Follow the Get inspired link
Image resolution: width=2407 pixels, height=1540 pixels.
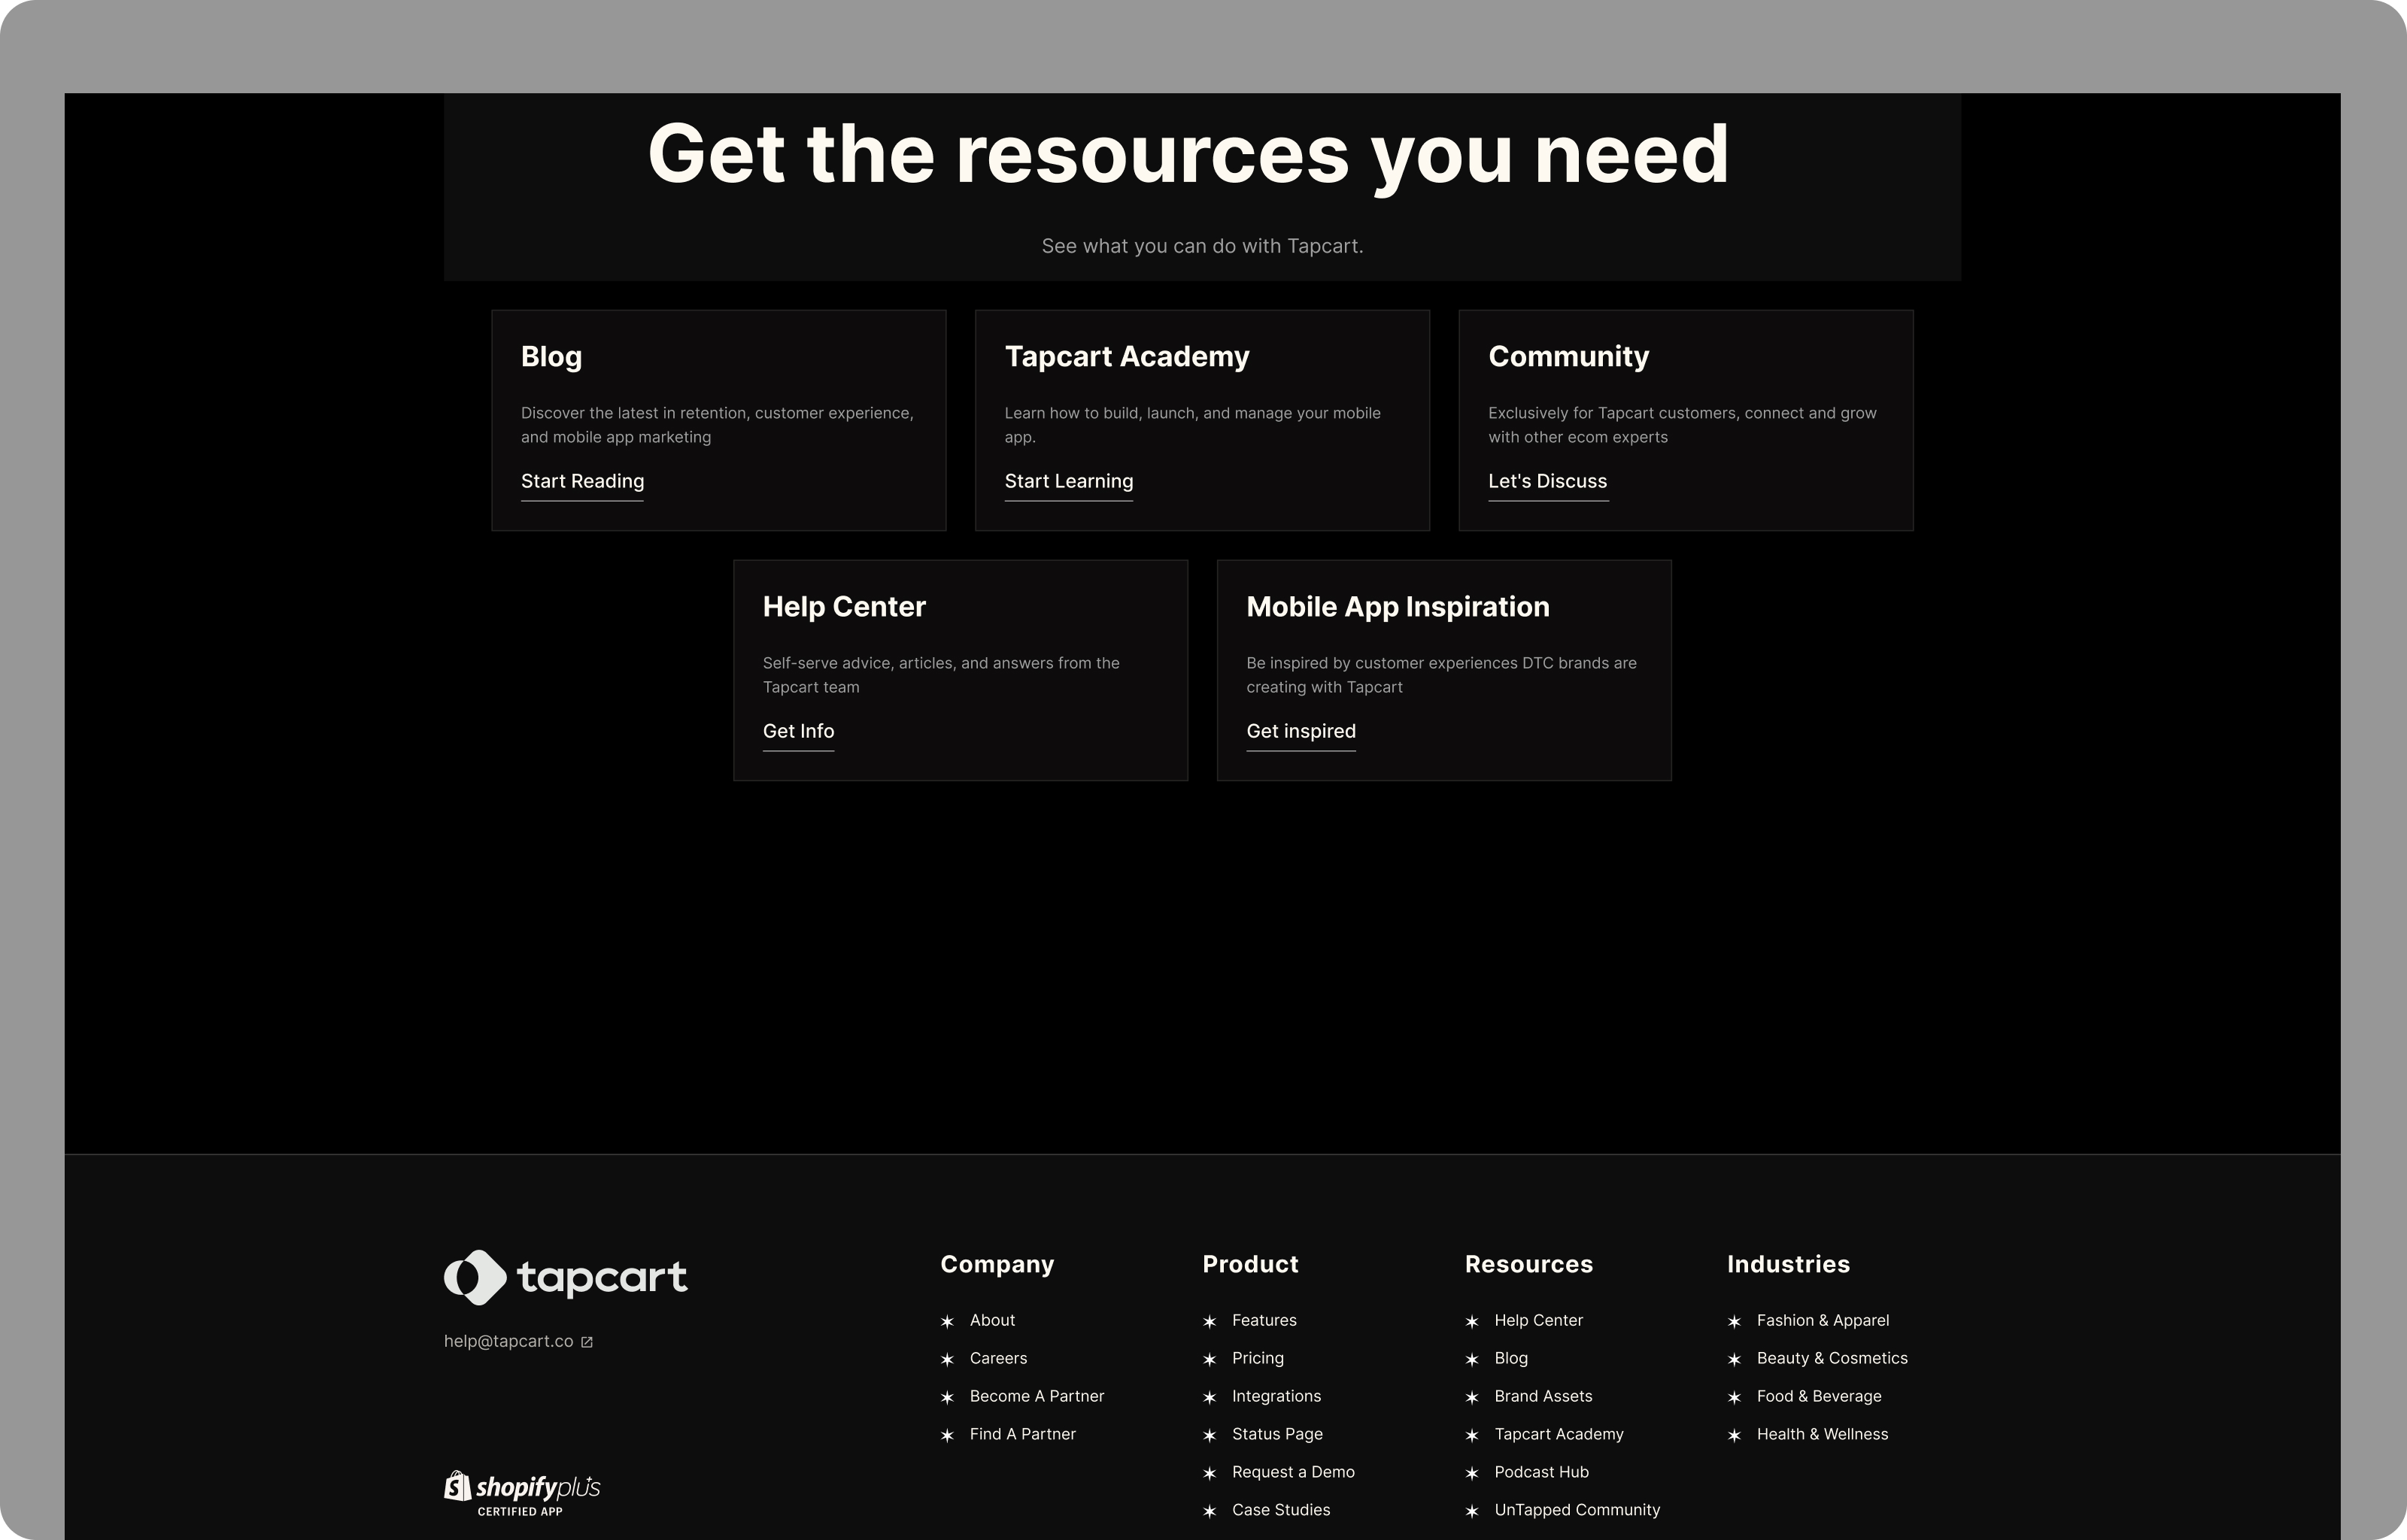[x=1300, y=731]
